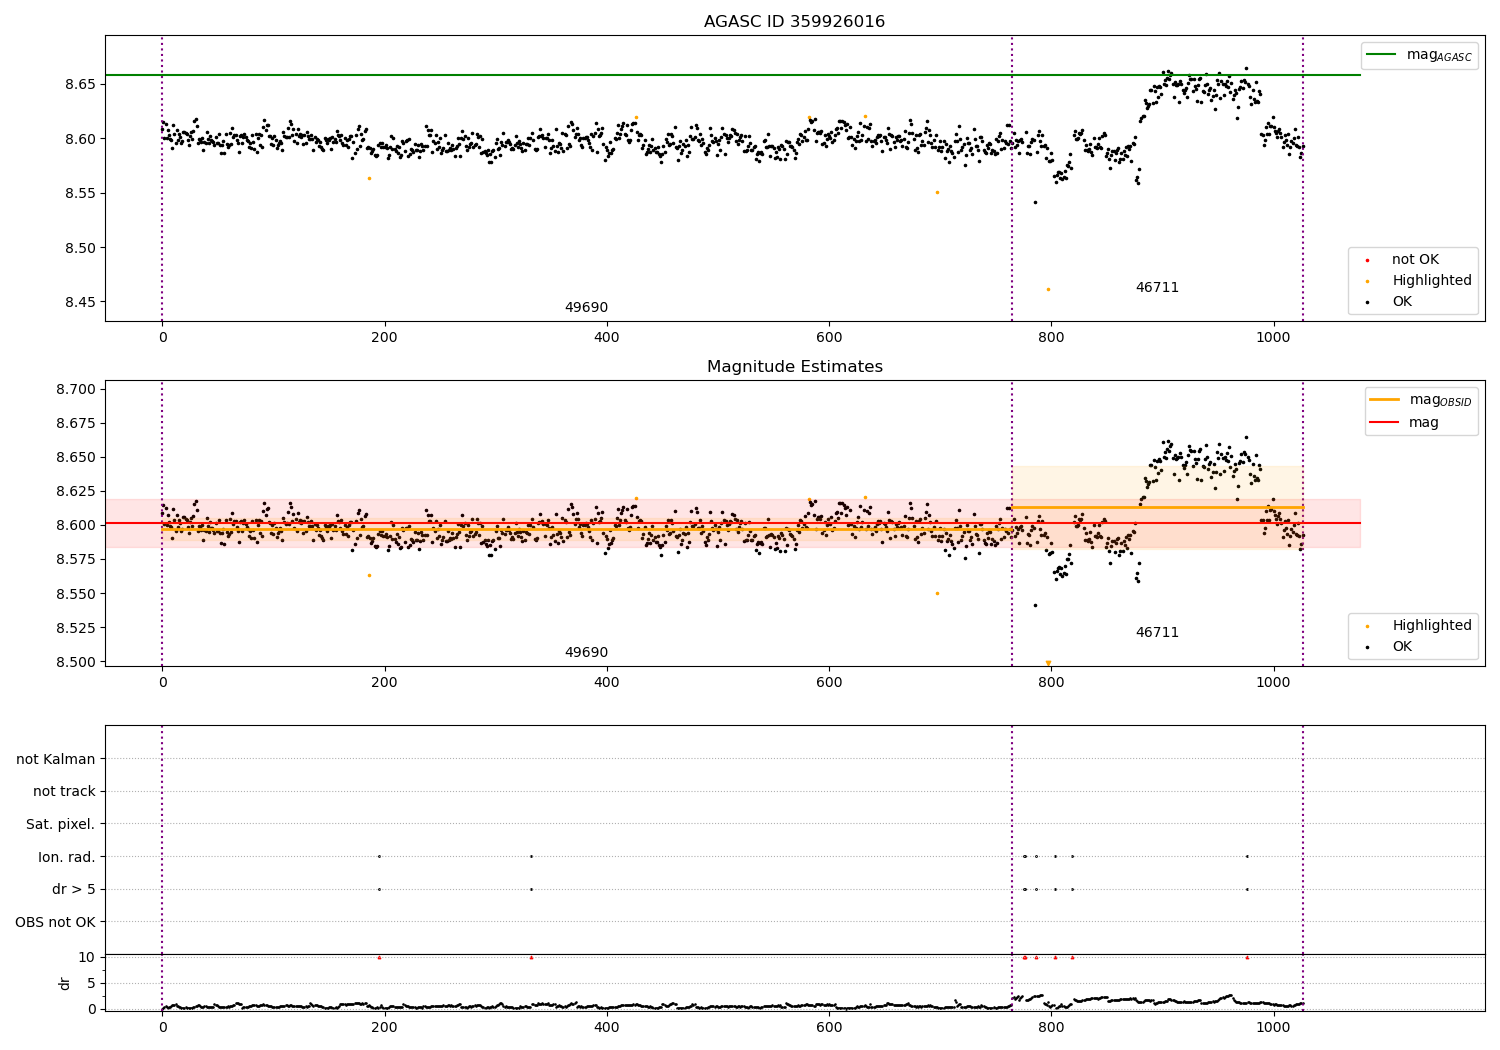Click the '46711' label in middle plot
The width and height of the screenshot is (1500, 1050).
1157,633
